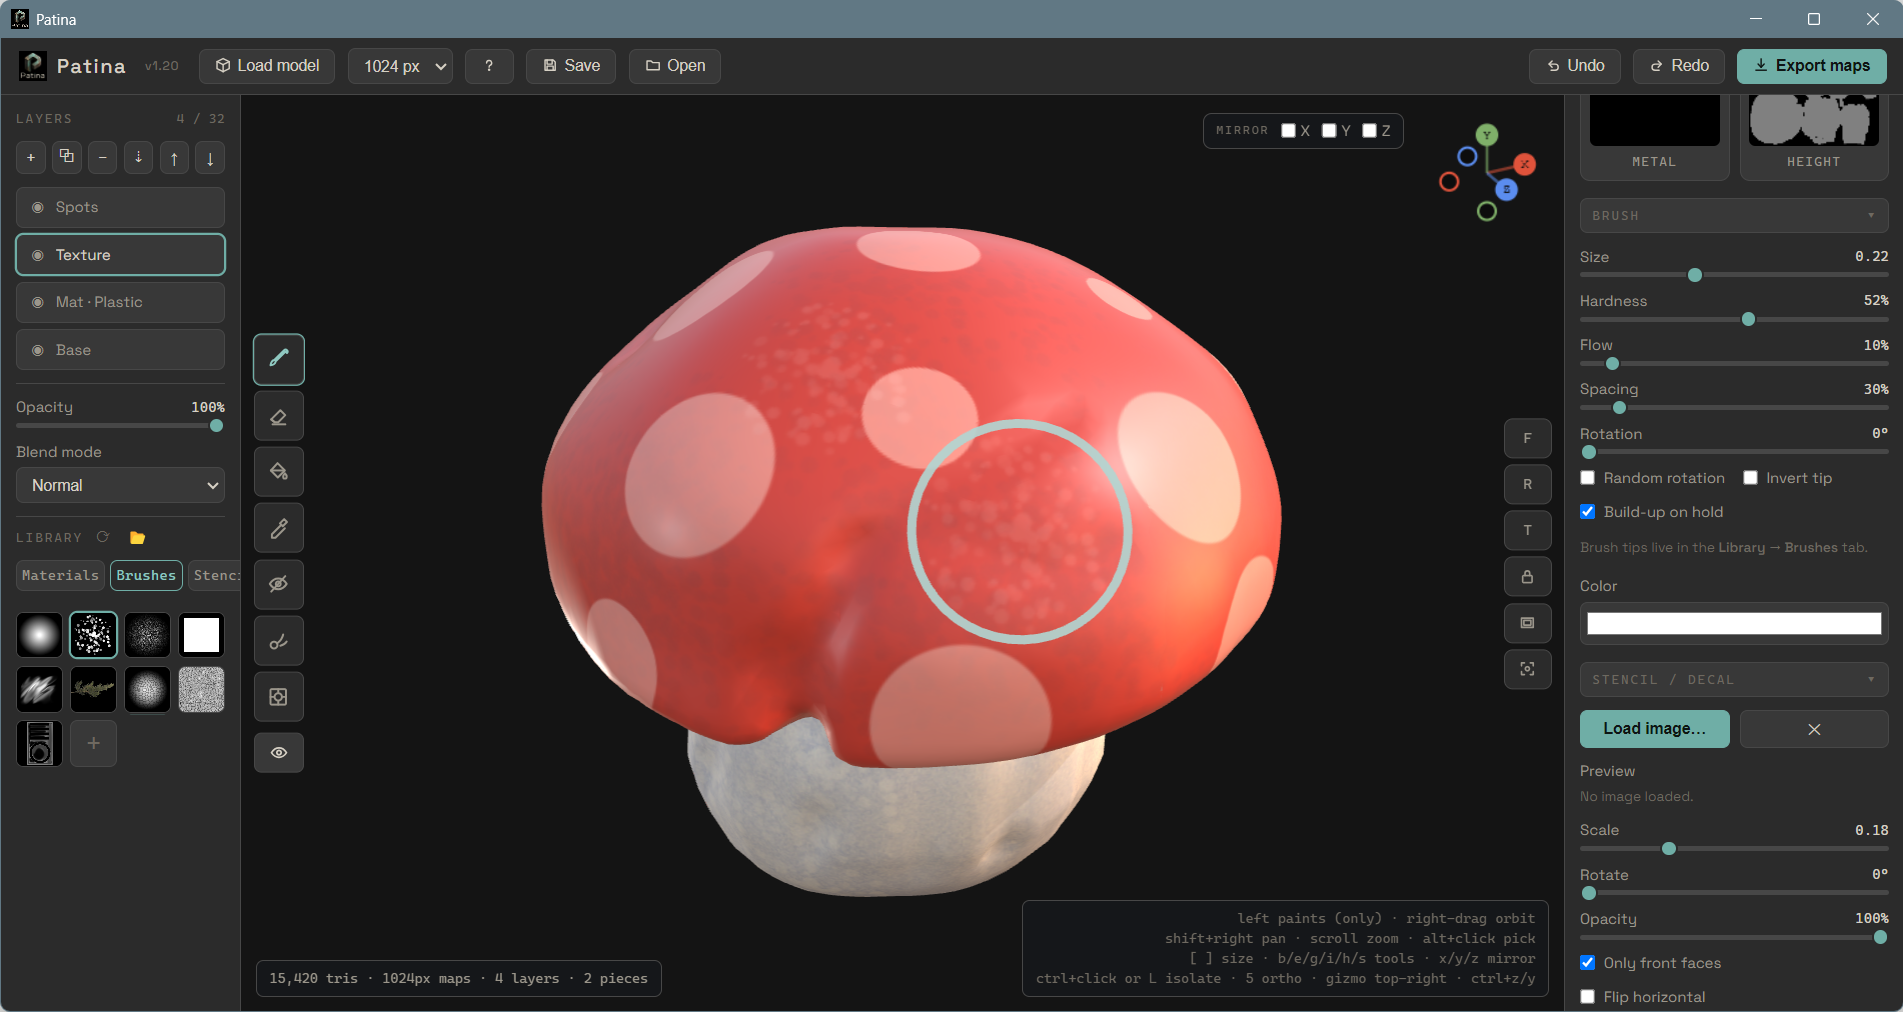Open the library folder icon
Viewport: 1903px width, 1012px height.
pyautogui.click(x=138, y=537)
